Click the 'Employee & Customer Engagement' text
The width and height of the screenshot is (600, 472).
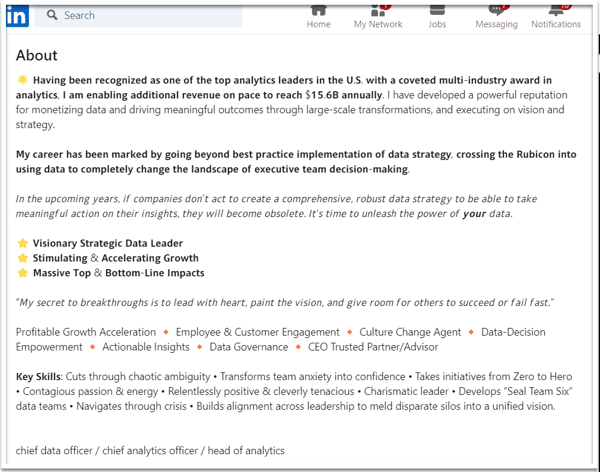[x=258, y=332]
